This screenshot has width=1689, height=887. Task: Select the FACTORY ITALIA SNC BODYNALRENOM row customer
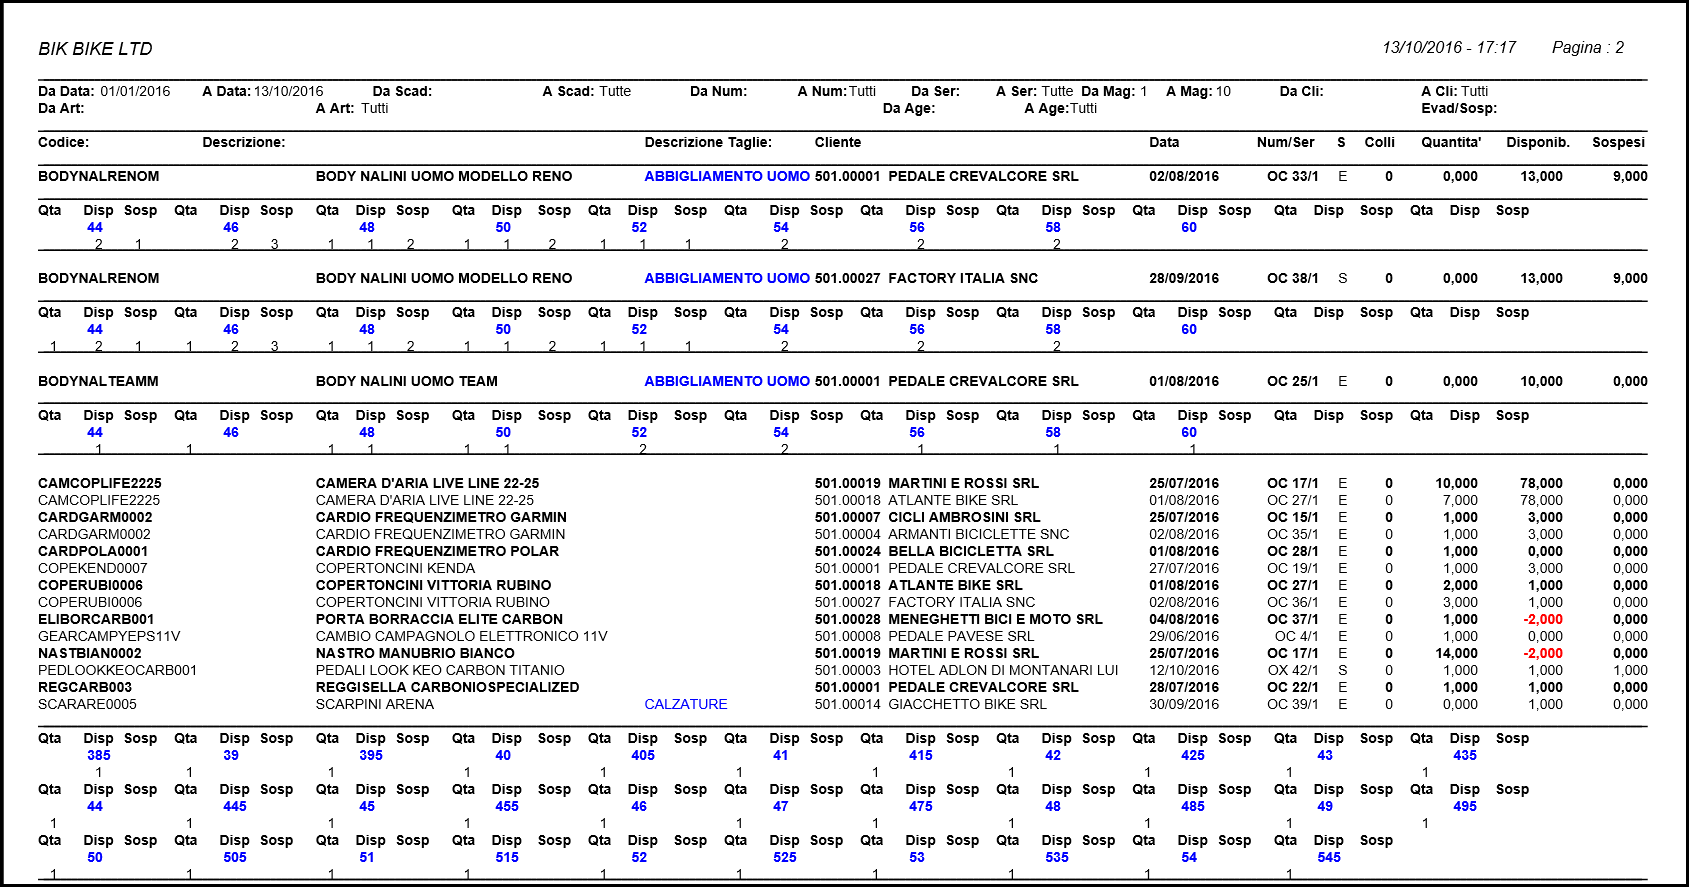coord(962,279)
